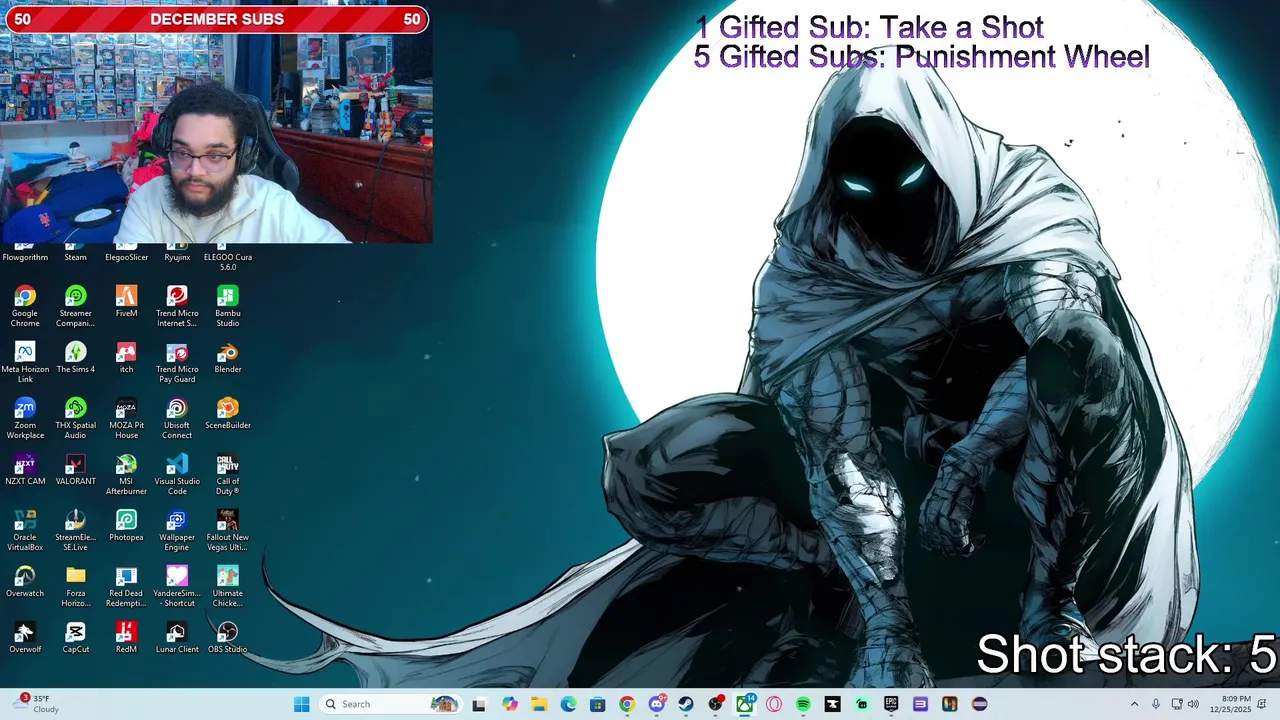Image resolution: width=1280 pixels, height=720 pixels.
Task: Select the MSI Afterburner desktop icon
Action: [126, 474]
